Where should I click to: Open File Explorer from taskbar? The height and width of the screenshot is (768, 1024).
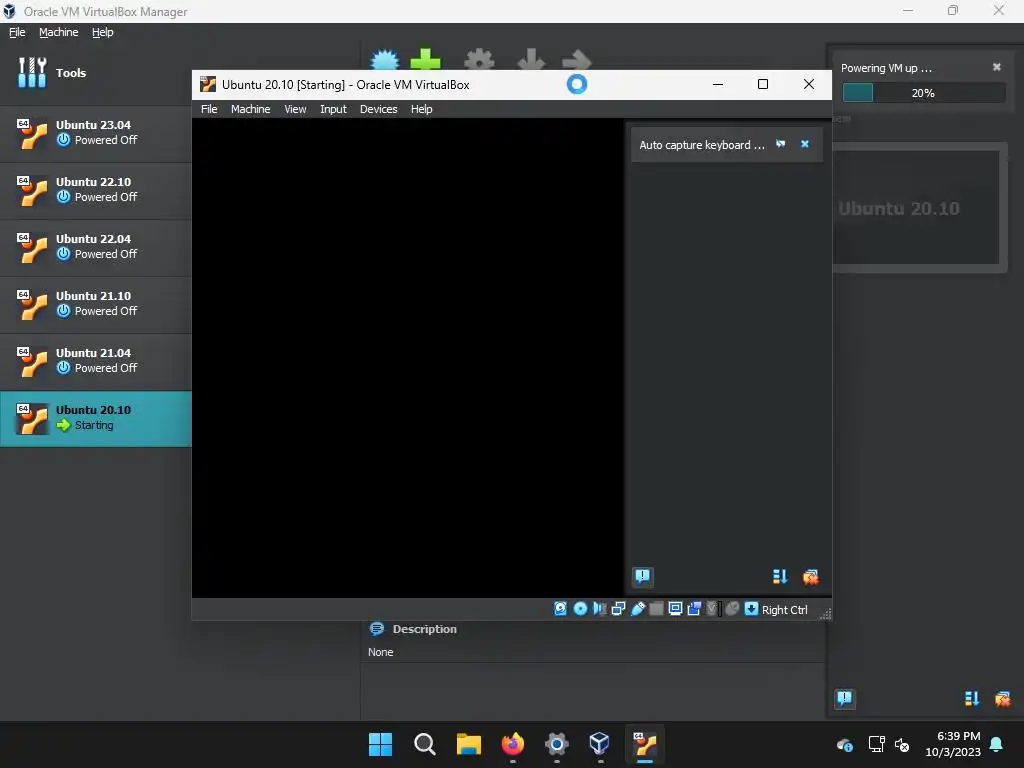pyautogui.click(x=468, y=744)
